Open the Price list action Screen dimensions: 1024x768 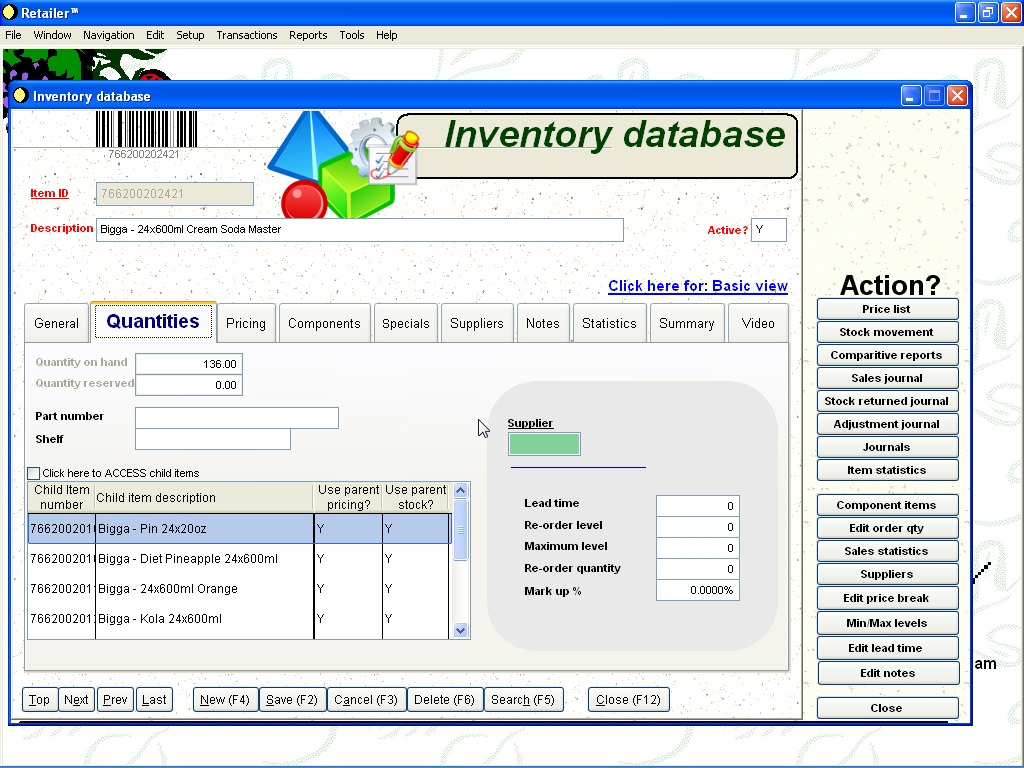tap(886, 309)
